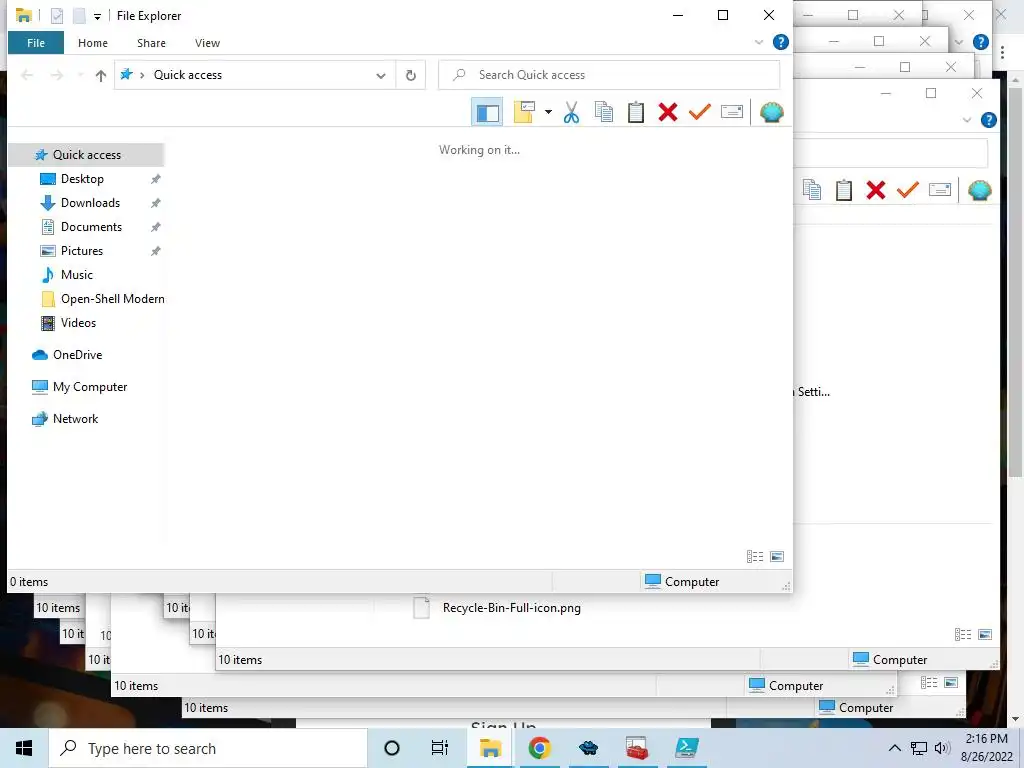This screenshot has width=1024, height=768.
Task: Unpin Pictures using its pin icon
Action: [x=155, y=251]
